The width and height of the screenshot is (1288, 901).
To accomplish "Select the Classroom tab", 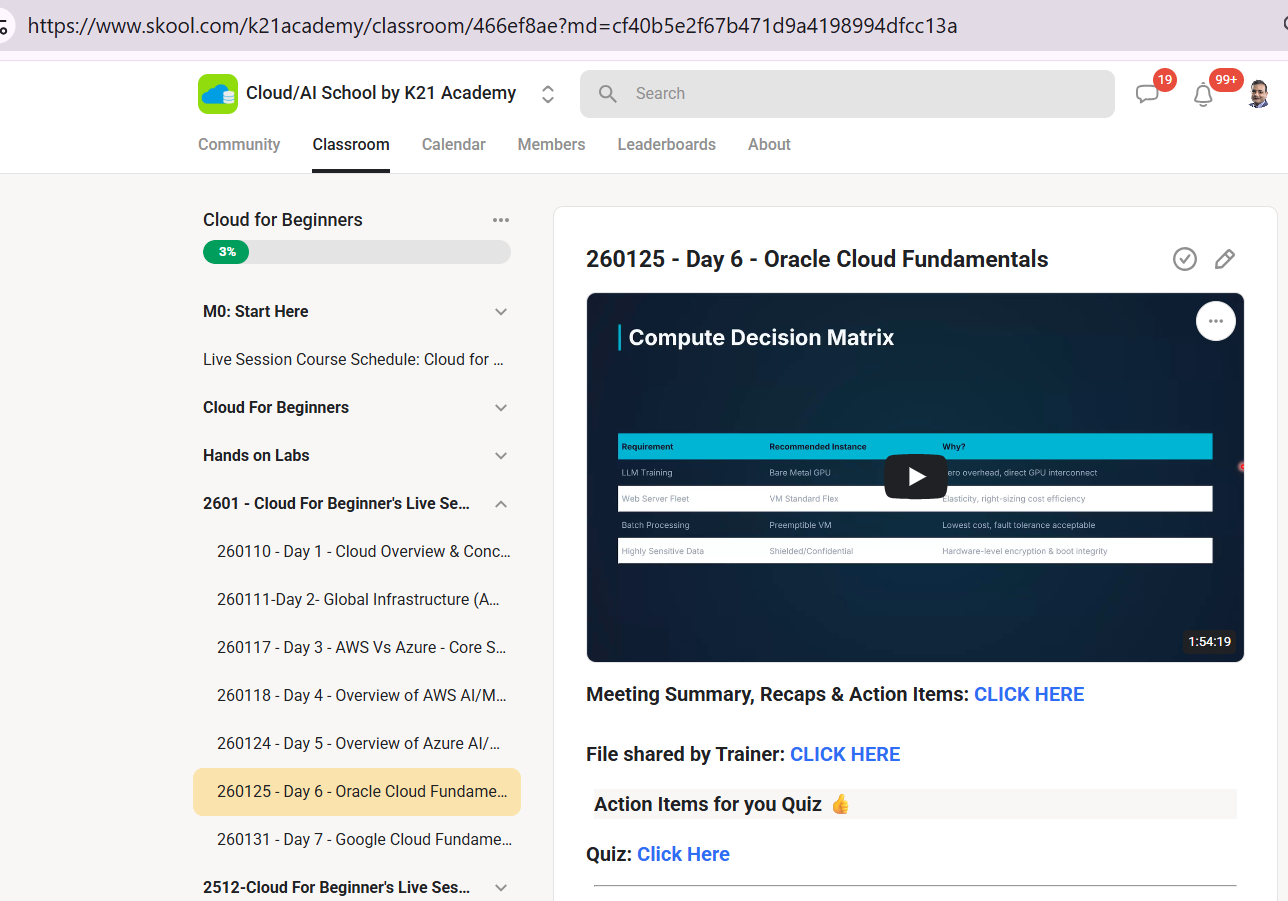I will [351, 144].
